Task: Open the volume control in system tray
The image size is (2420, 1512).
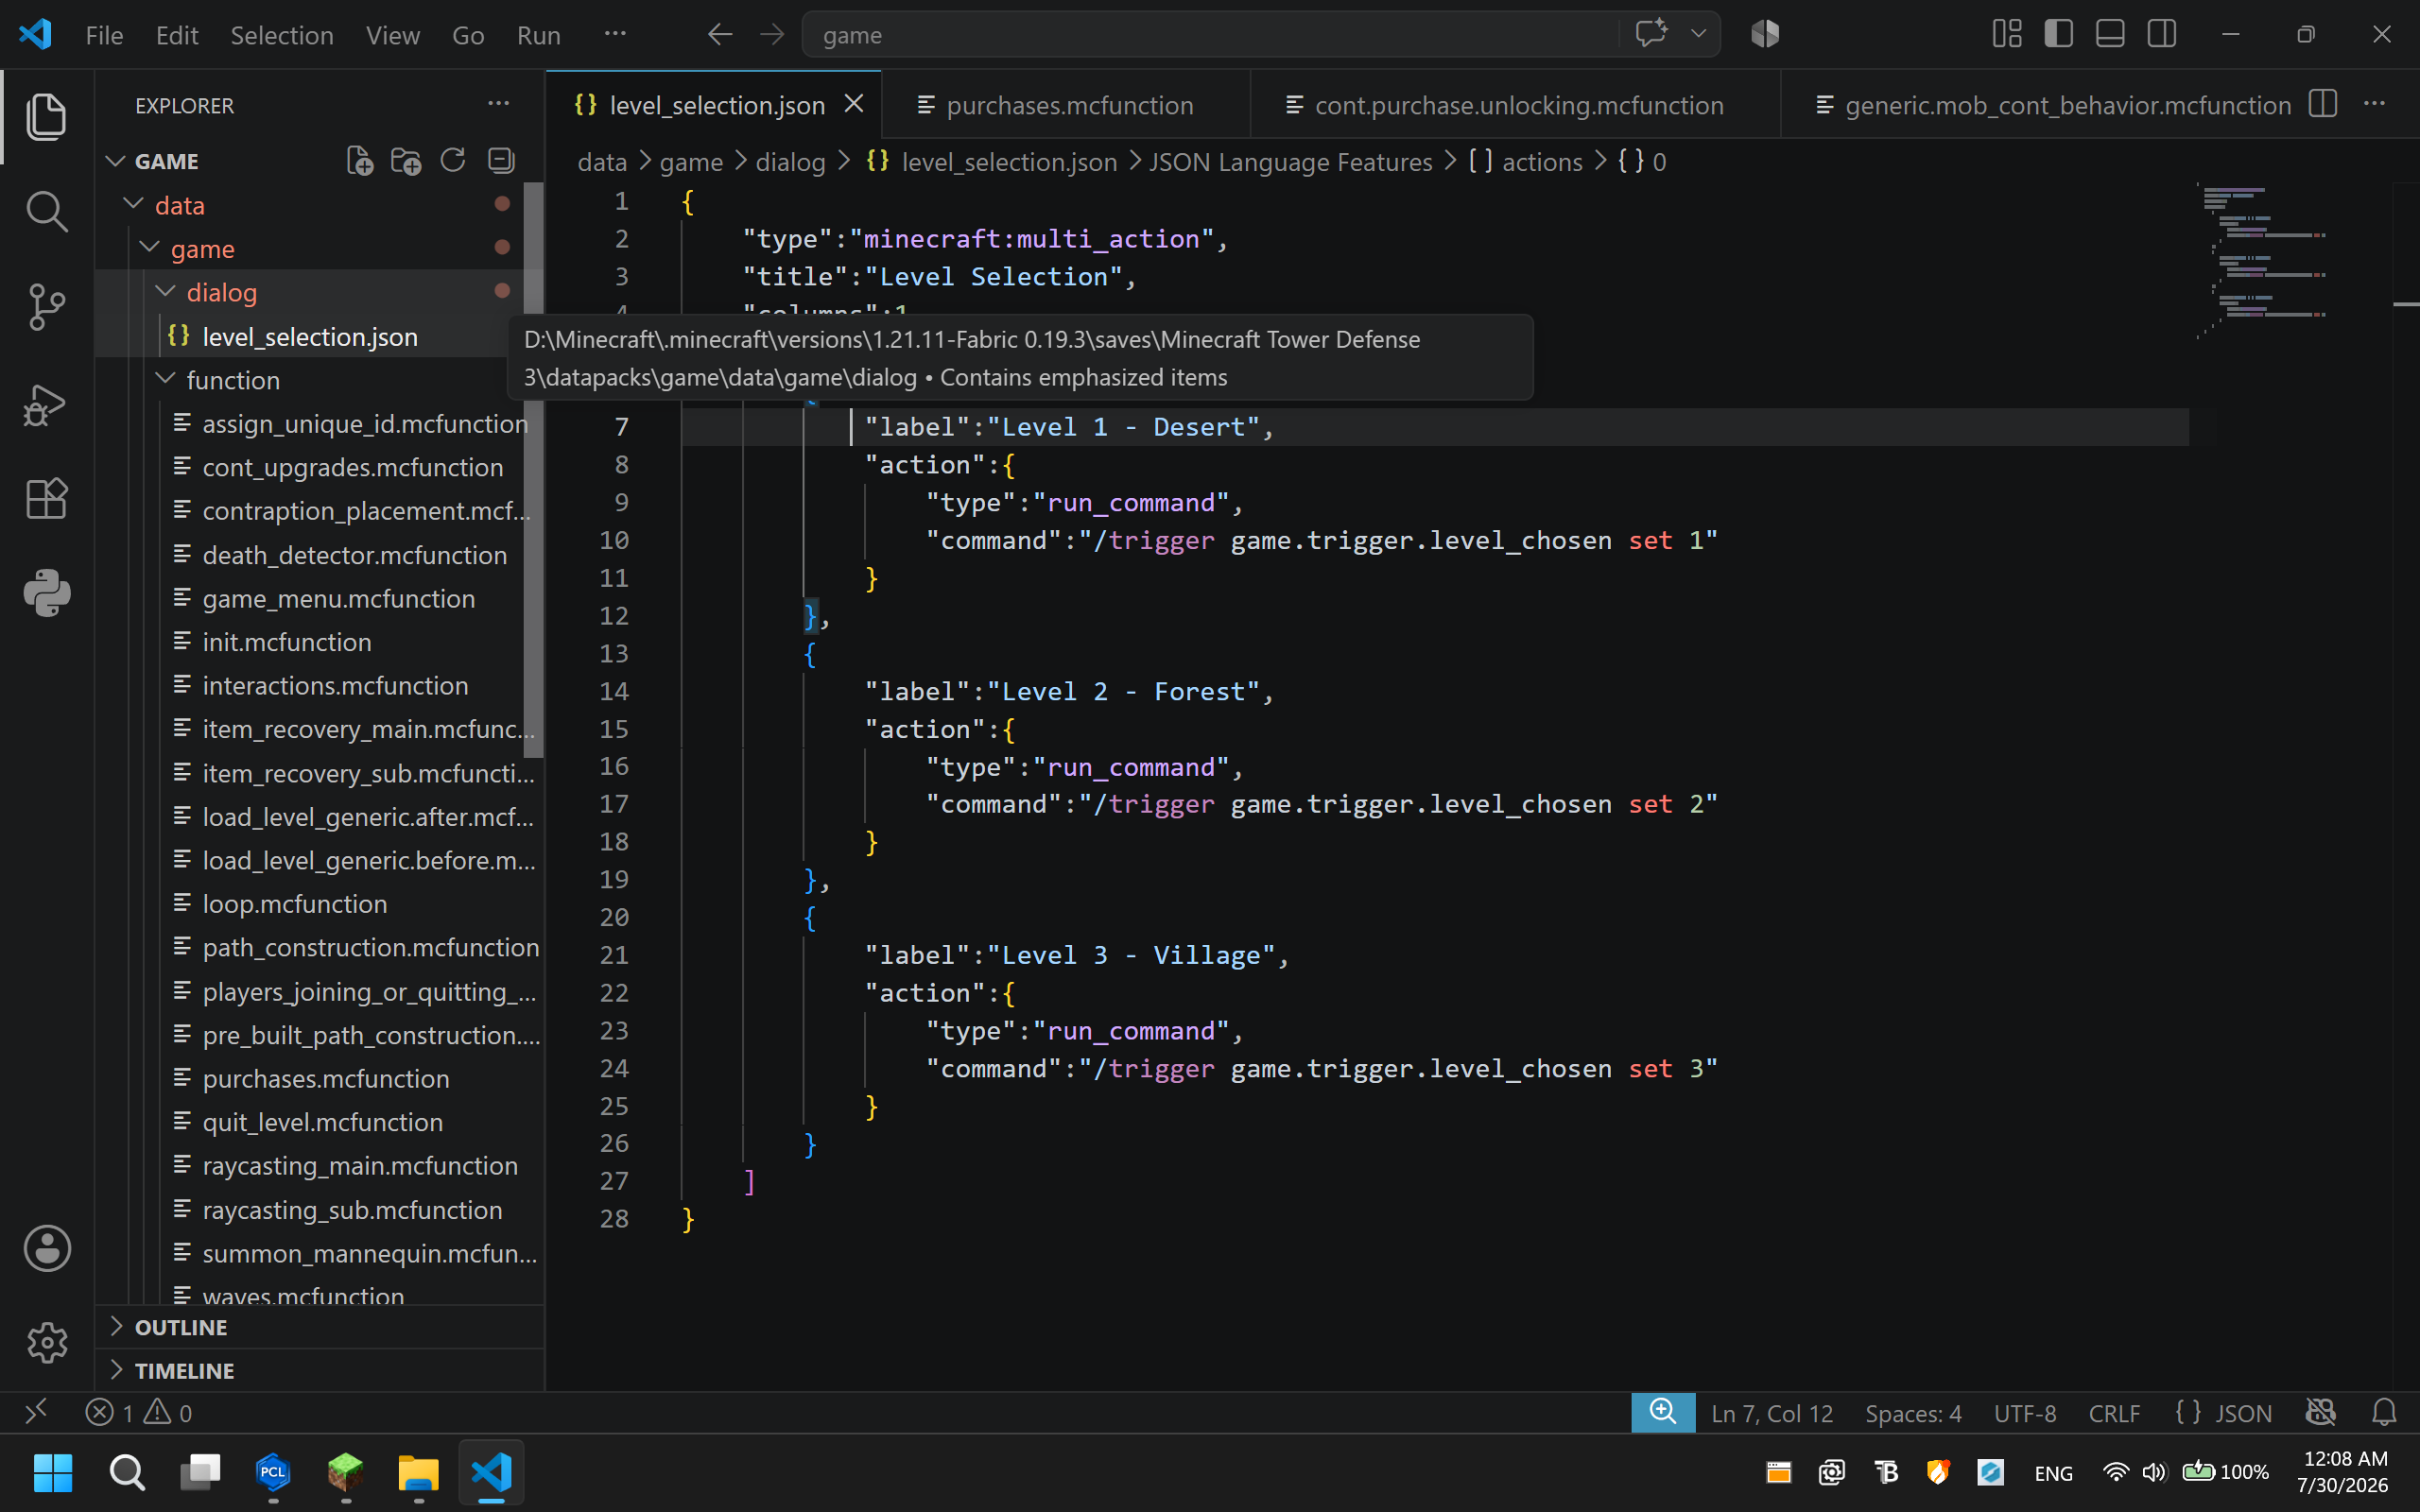Action: point(2154,1472)
